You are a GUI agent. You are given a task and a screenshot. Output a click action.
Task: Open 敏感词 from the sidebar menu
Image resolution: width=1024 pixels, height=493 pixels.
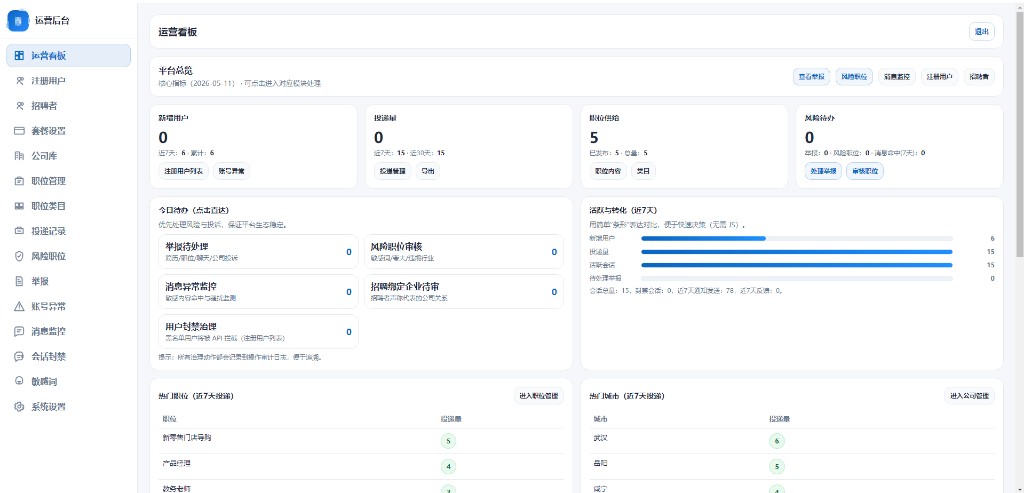69,381
